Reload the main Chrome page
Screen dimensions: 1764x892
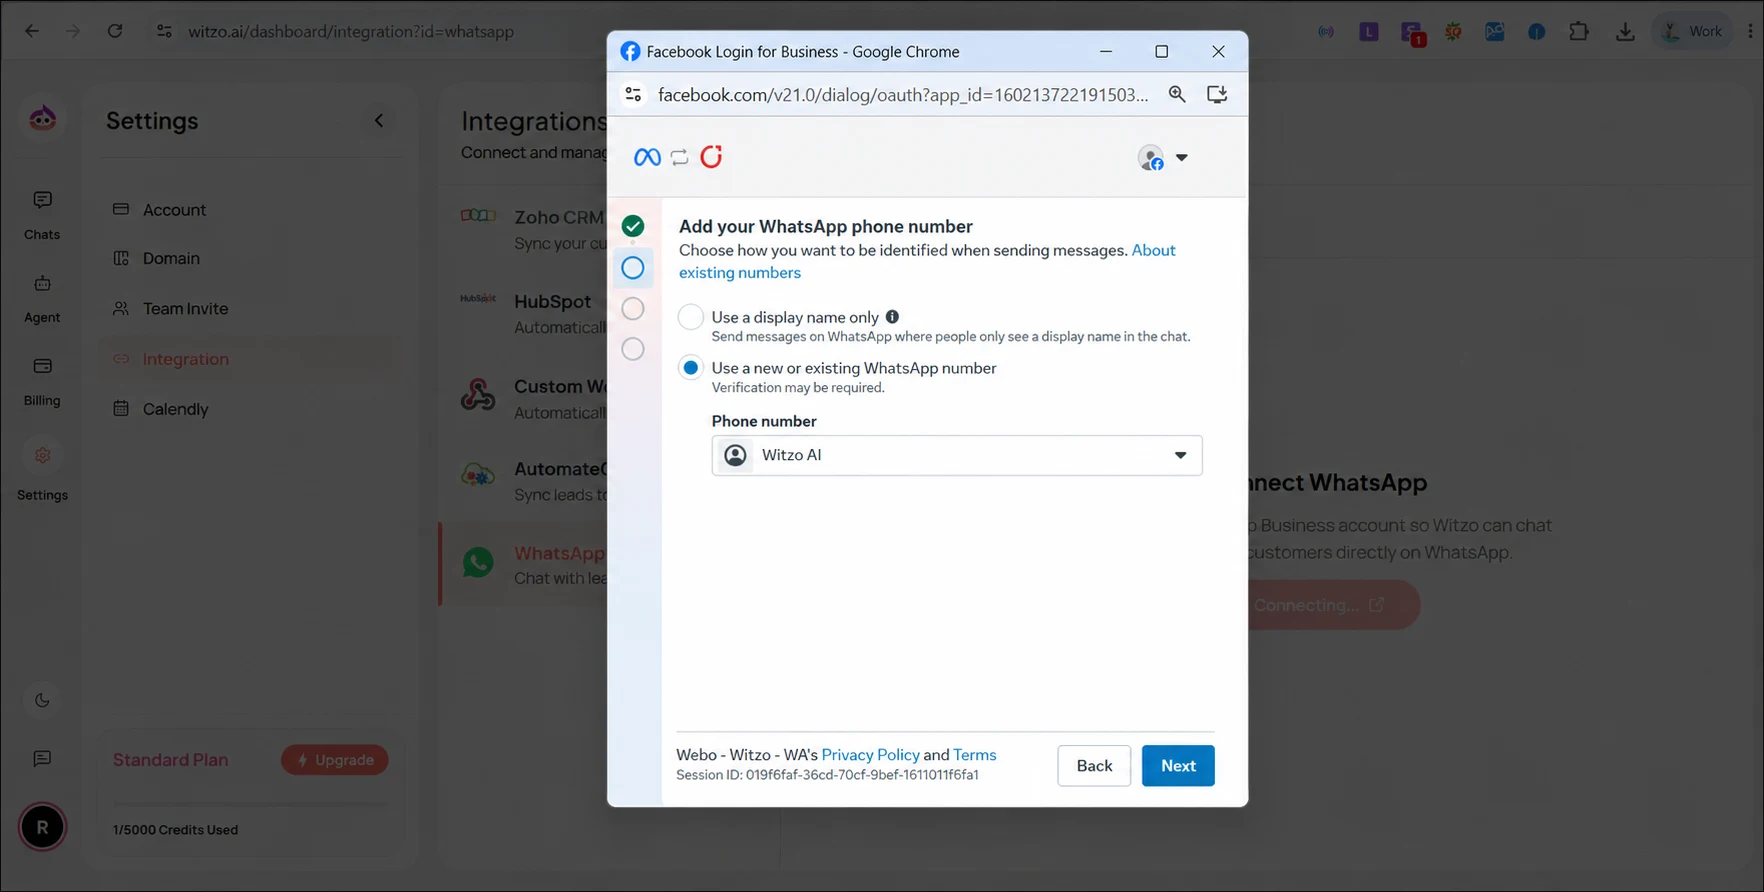tap(115, 31)
